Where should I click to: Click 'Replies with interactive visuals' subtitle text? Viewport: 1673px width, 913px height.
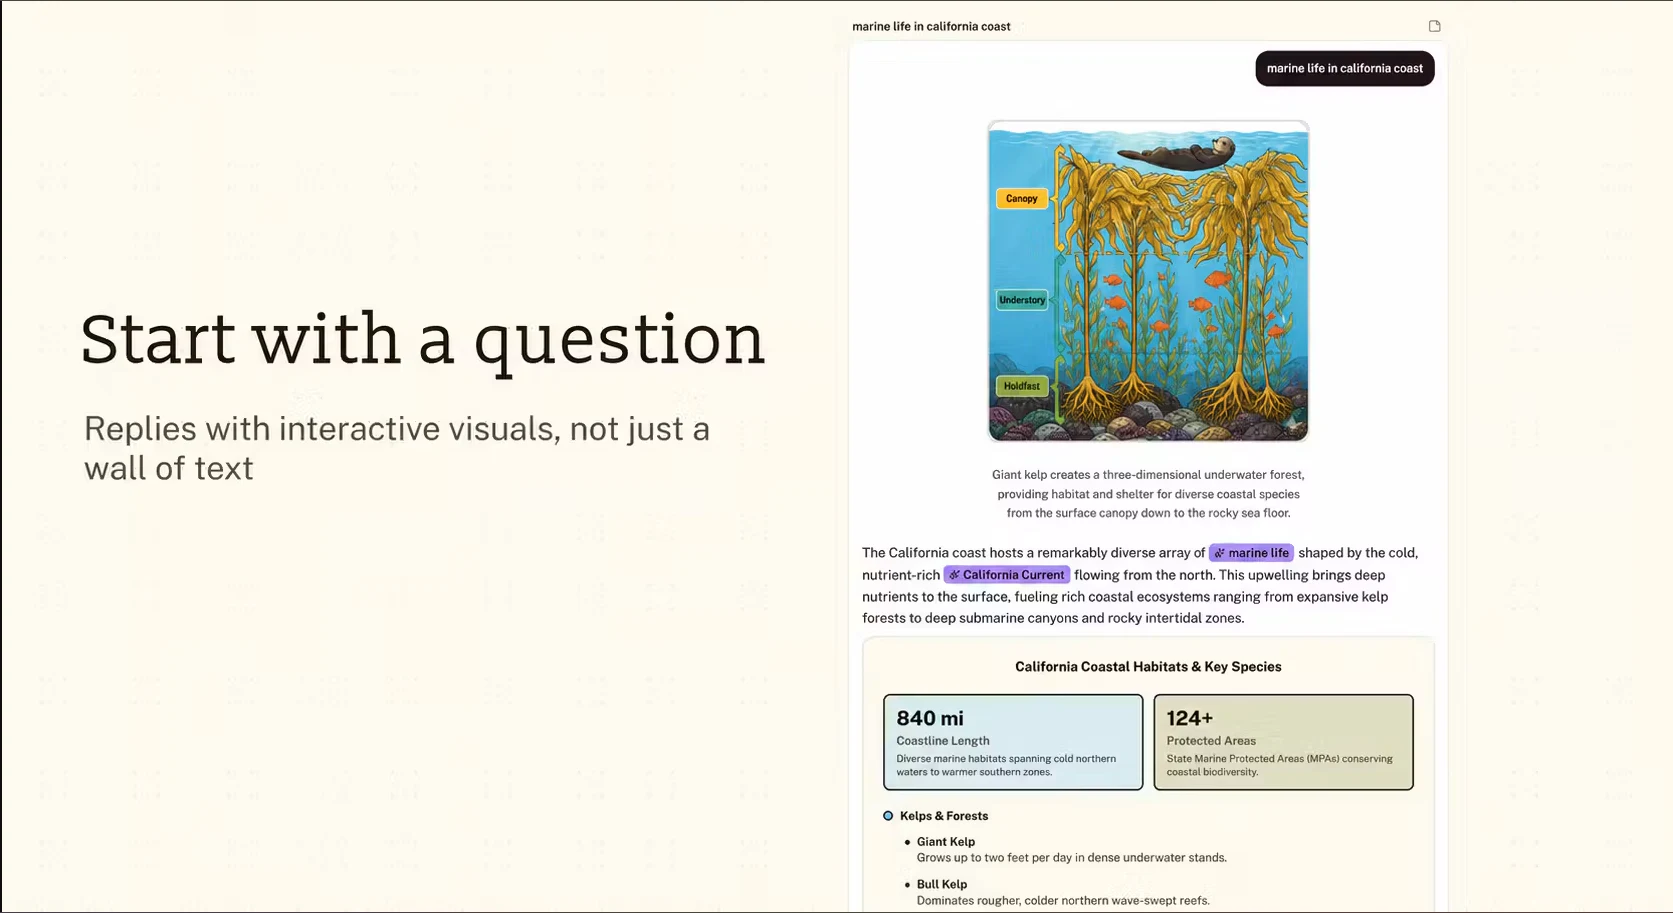pyautogui.click(x=397, y=448)
